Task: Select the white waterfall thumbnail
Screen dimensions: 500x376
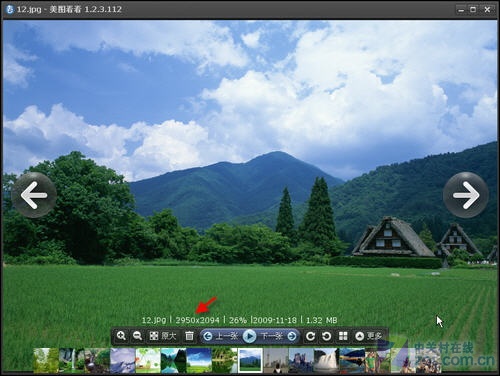Action: tap(326, 360)
